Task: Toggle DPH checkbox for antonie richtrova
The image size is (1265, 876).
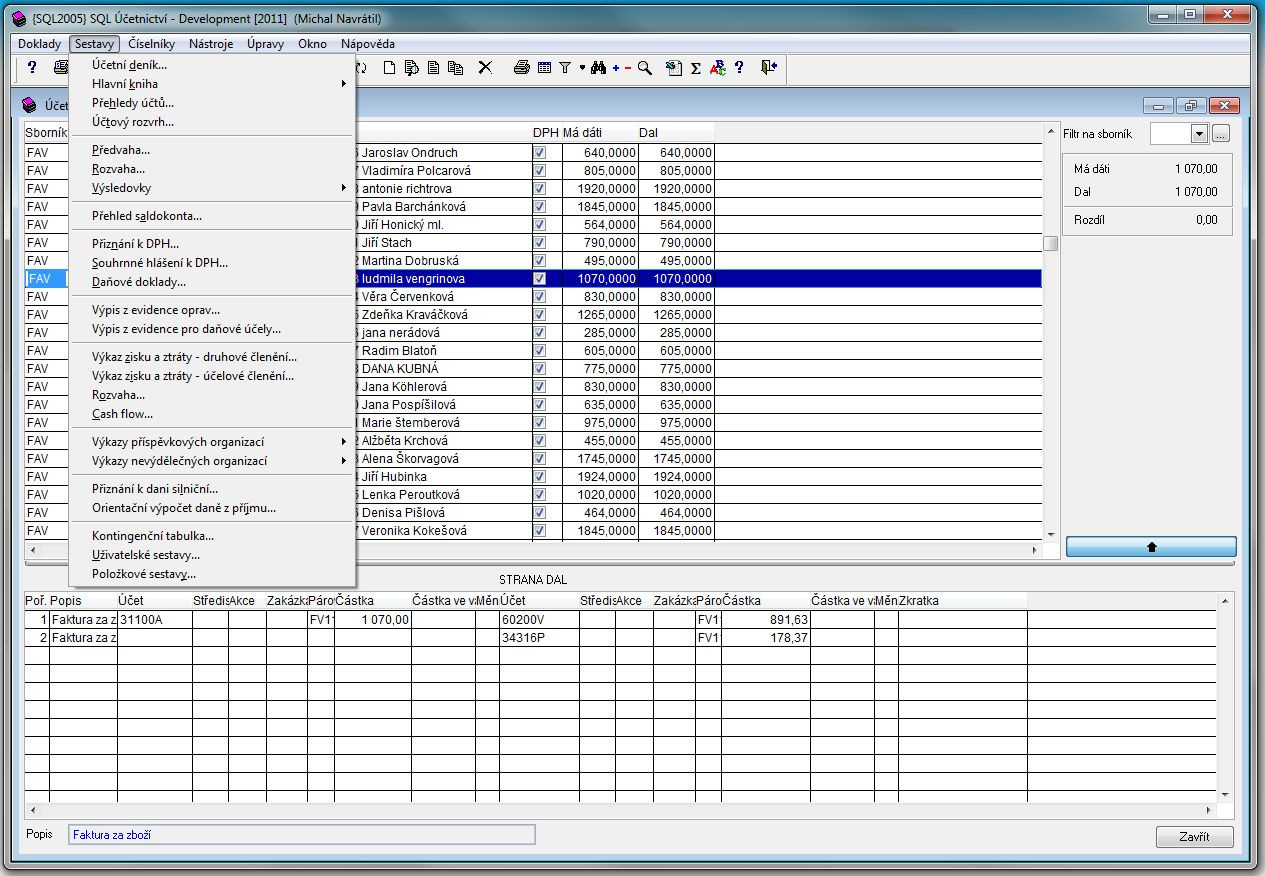Action: pos(540,189)
